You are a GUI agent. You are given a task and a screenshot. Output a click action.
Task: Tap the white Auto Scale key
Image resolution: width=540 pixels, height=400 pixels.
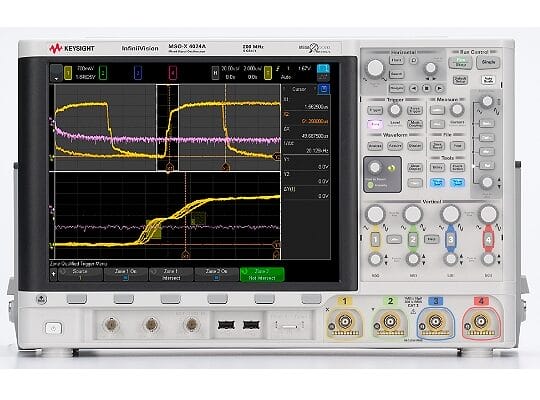[x=488, y=80]
